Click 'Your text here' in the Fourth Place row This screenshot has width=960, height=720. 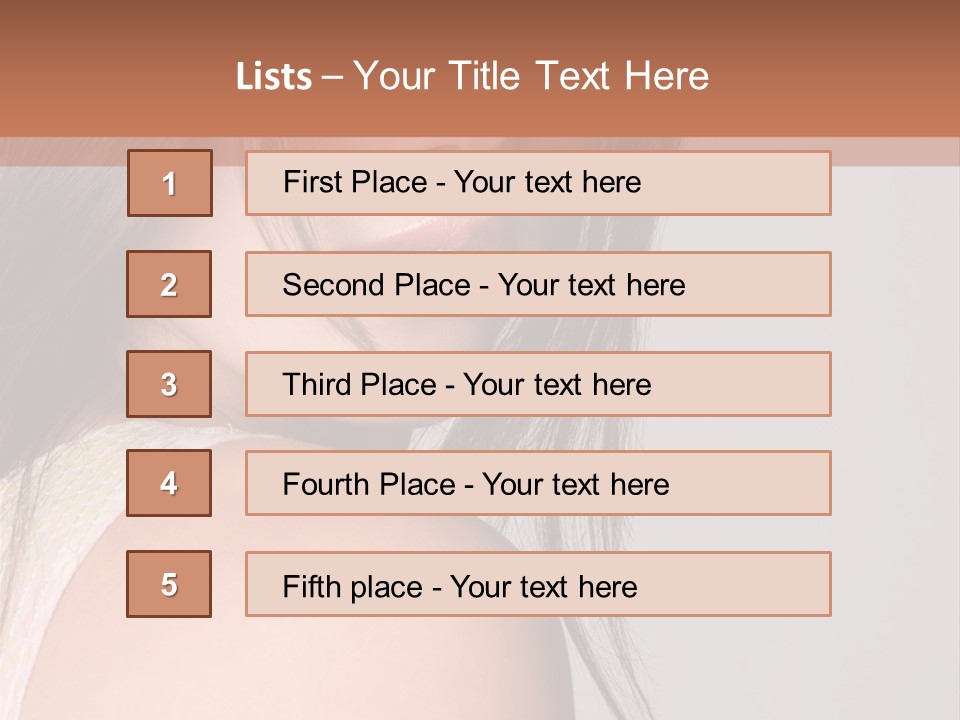575,485
